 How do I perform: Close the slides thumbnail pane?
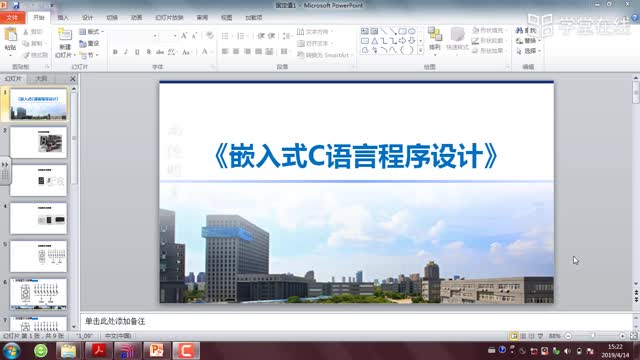[73, 78]
